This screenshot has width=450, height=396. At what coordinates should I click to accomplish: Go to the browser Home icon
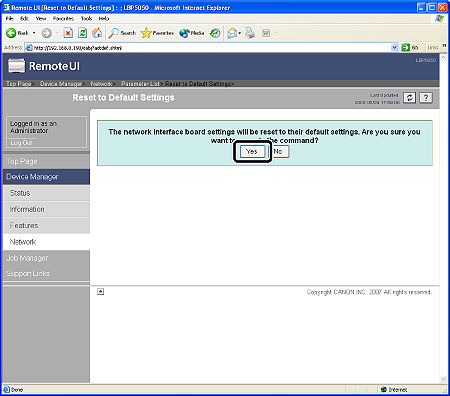[x=97, y=33]
